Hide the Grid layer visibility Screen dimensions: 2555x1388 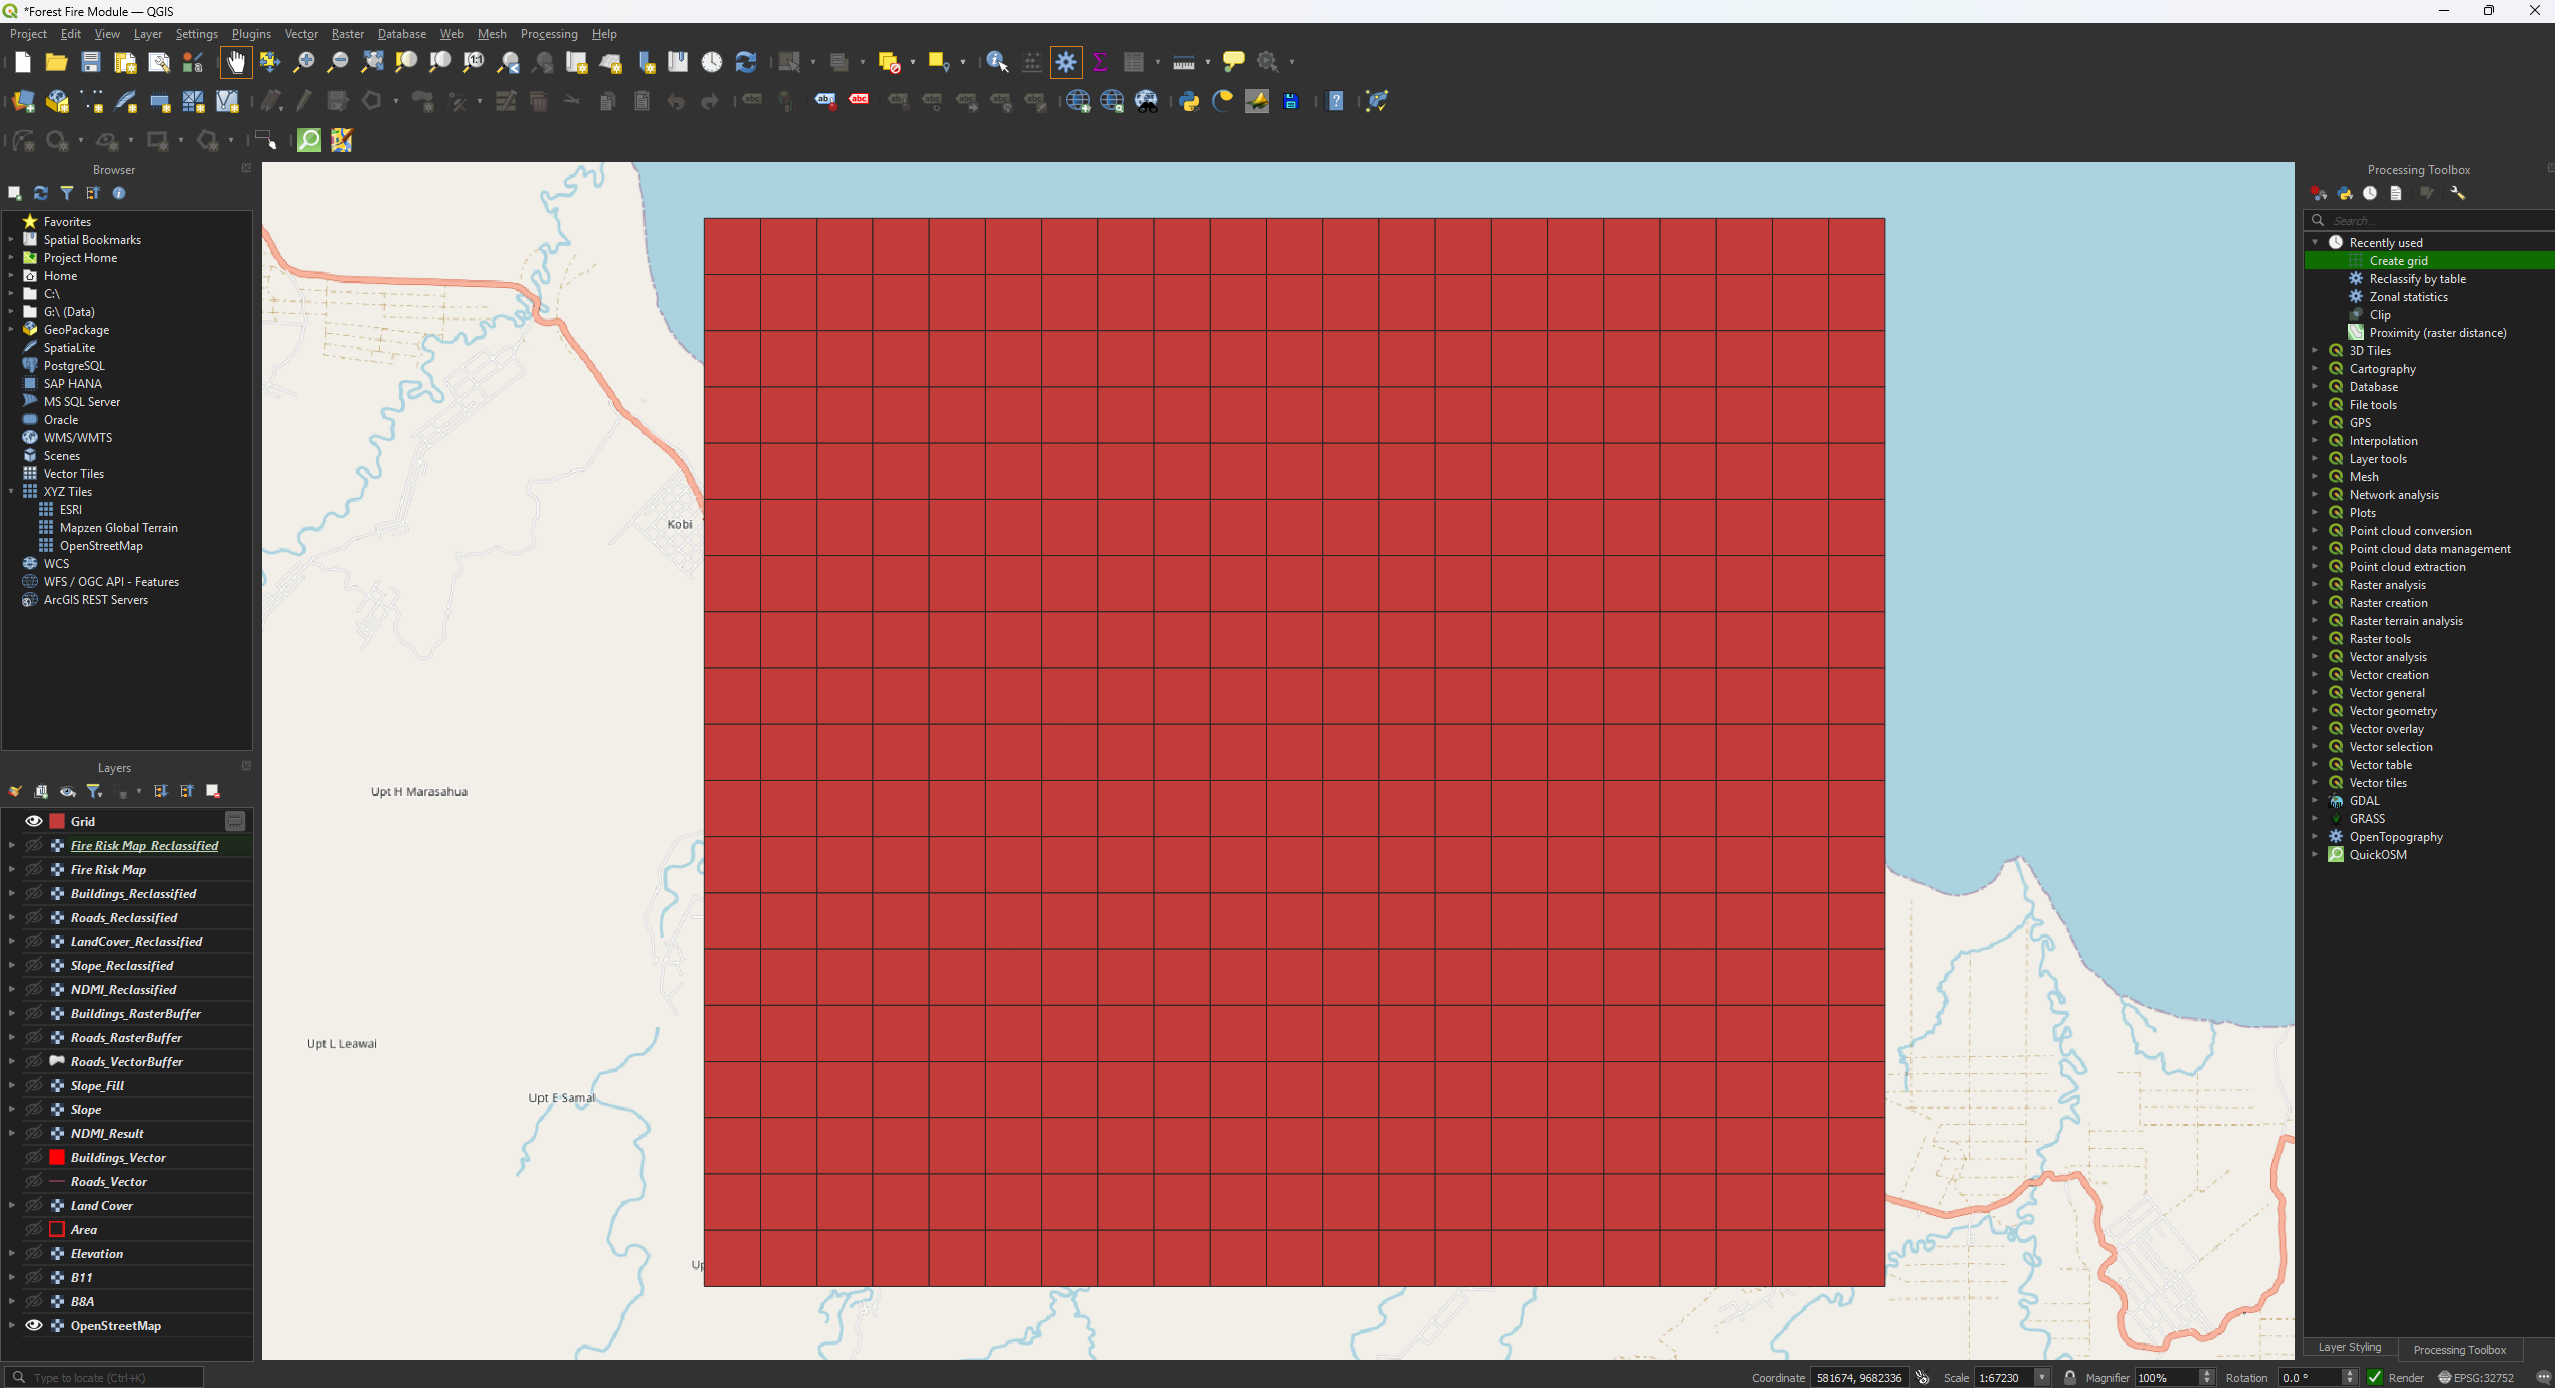33,821
